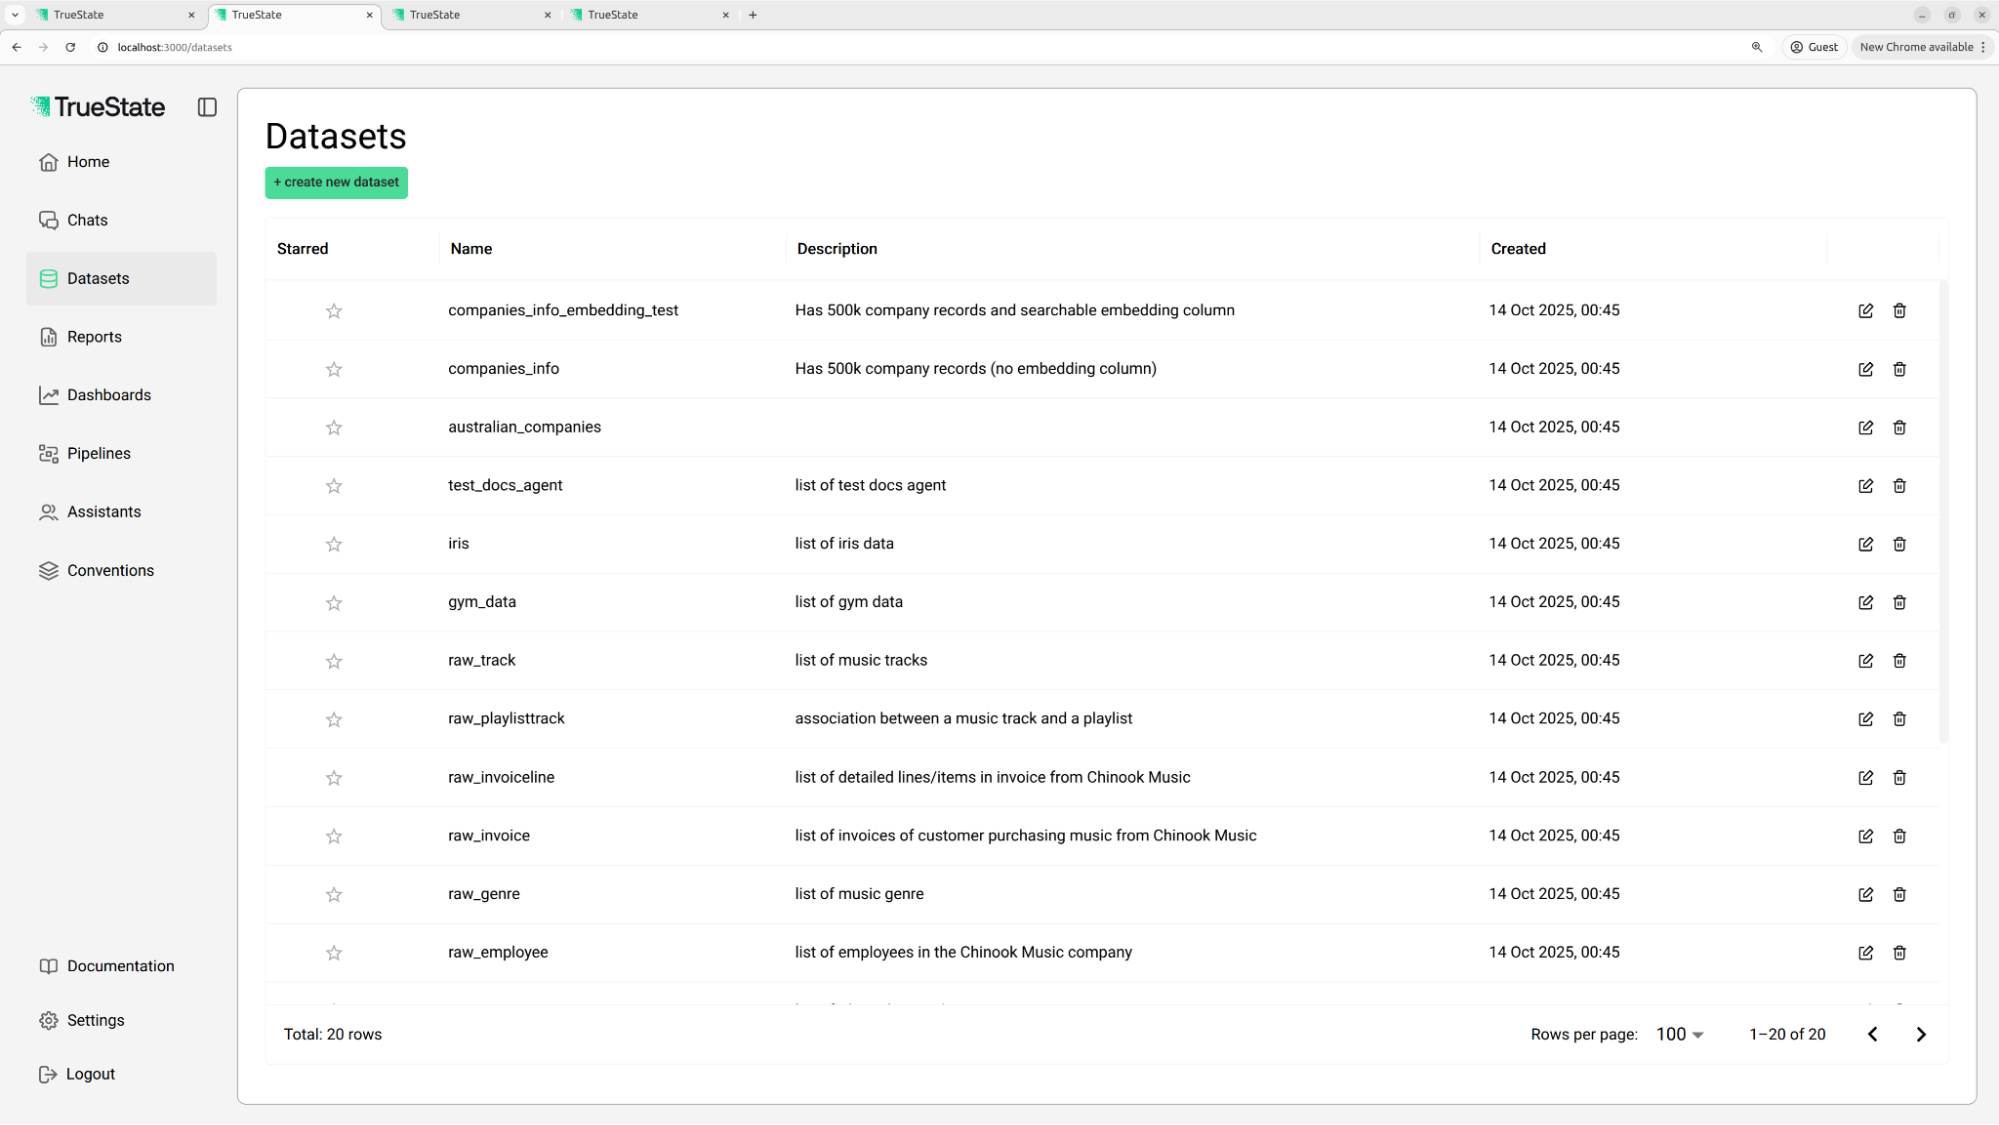Open the rows per page dropdown

[x=1679, y=1034]
